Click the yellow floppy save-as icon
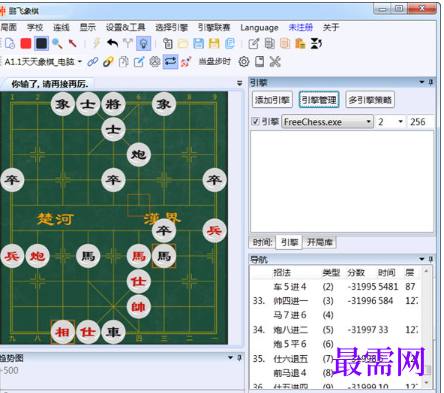Screen dimensions: 444x393 tap(214, 43)
